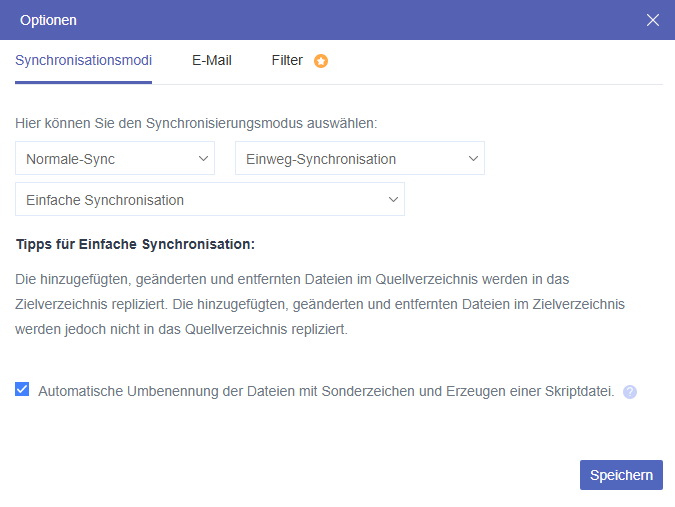Image resolution: width=675 pixels, height=507 pixels.
Task: Uncheck the Automatische Umbenennung checkbox
Action: pyautogui.click(x=22, y=390)
